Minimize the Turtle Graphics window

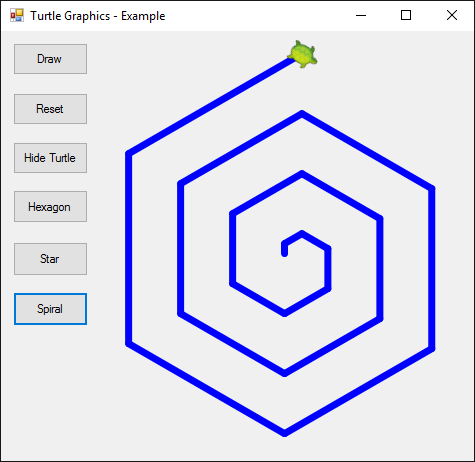361,15
